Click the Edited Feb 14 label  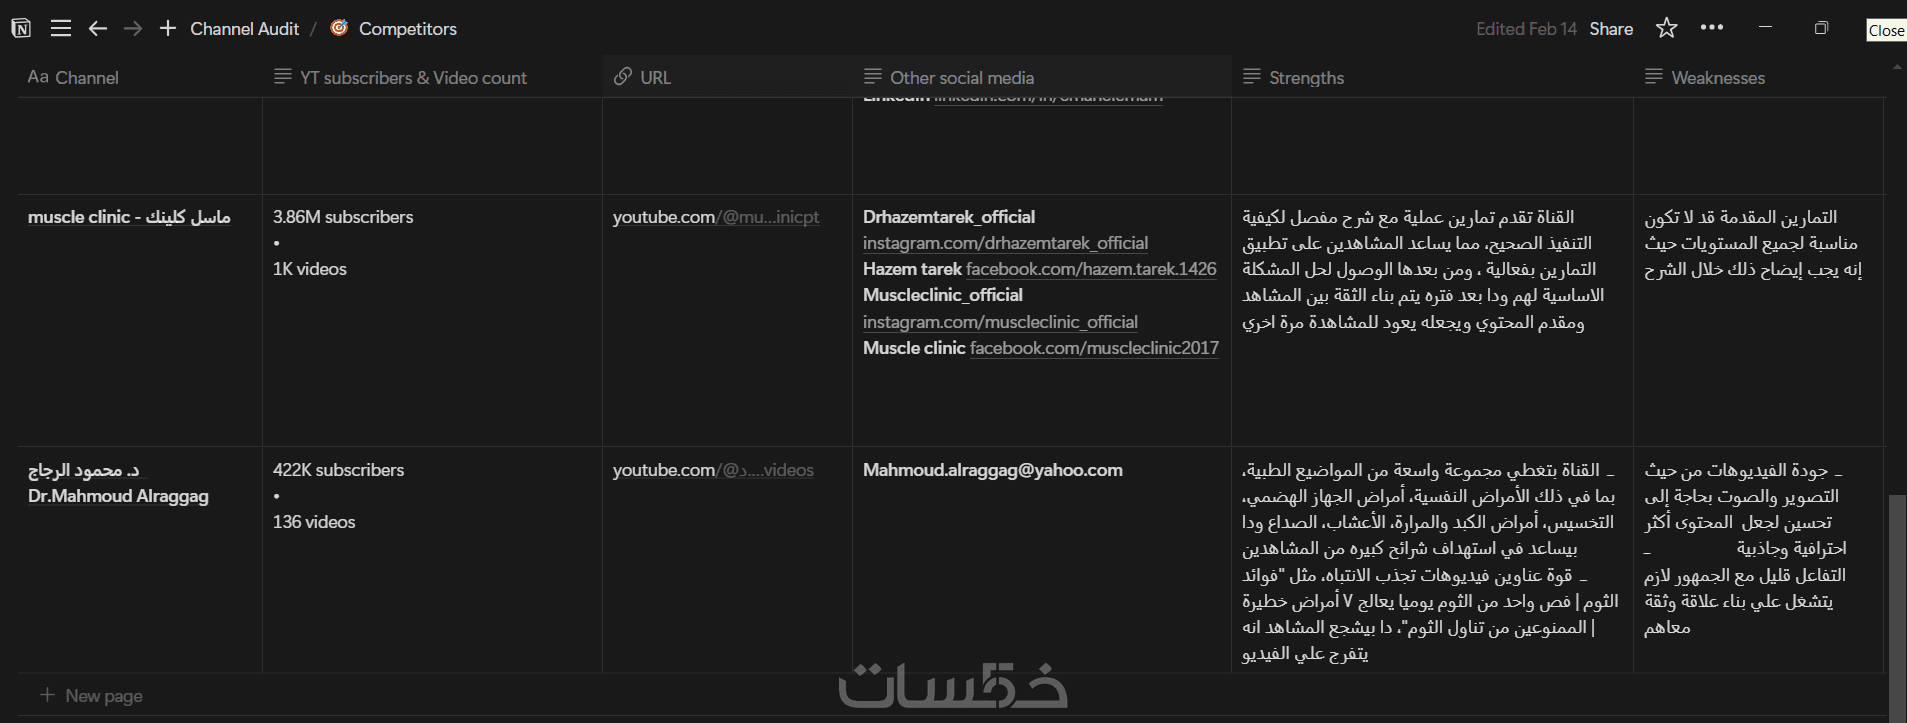point(1526,29)
